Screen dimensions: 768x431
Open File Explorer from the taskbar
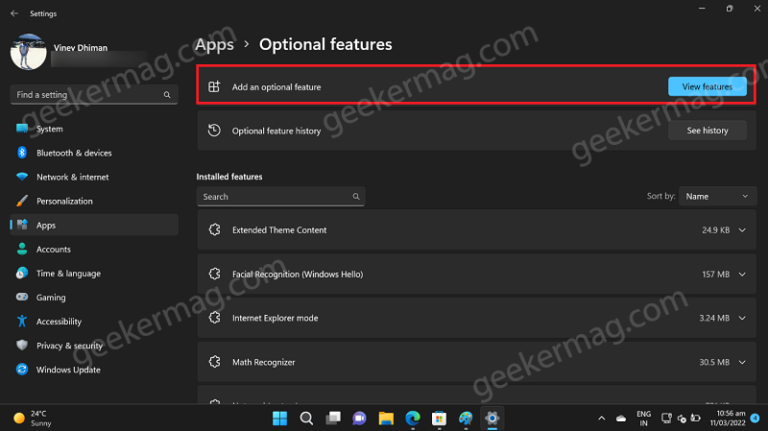pos(385,417)
